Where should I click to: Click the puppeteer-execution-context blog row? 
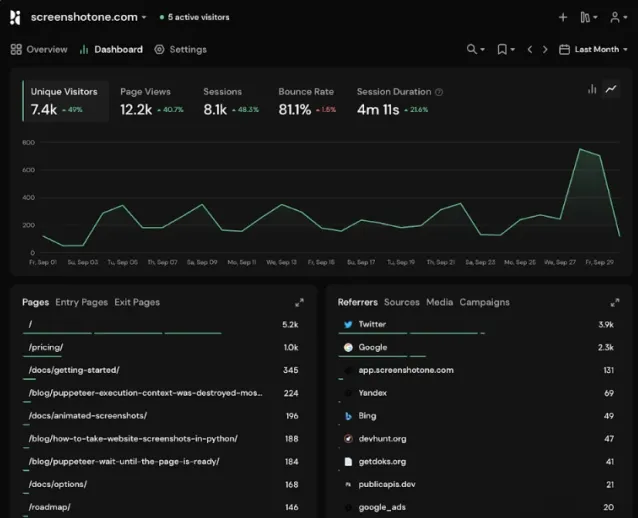(x=161, y=393)
